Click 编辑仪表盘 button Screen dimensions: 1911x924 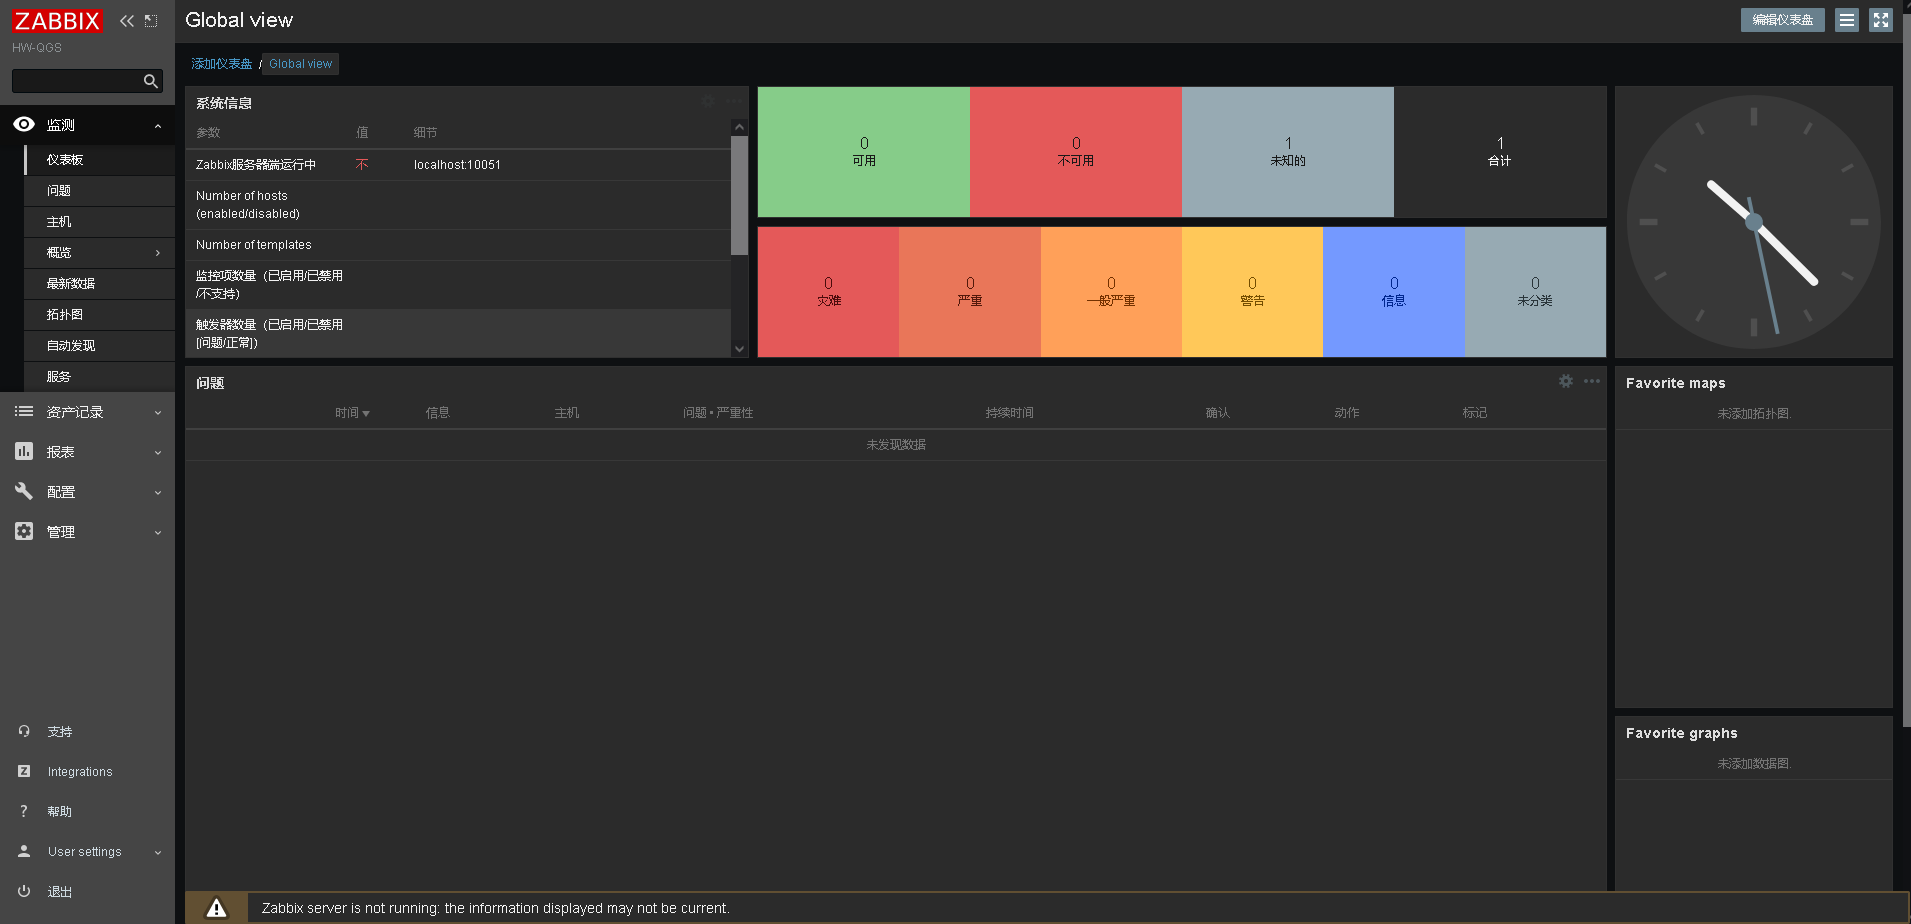coord(1783,20)
